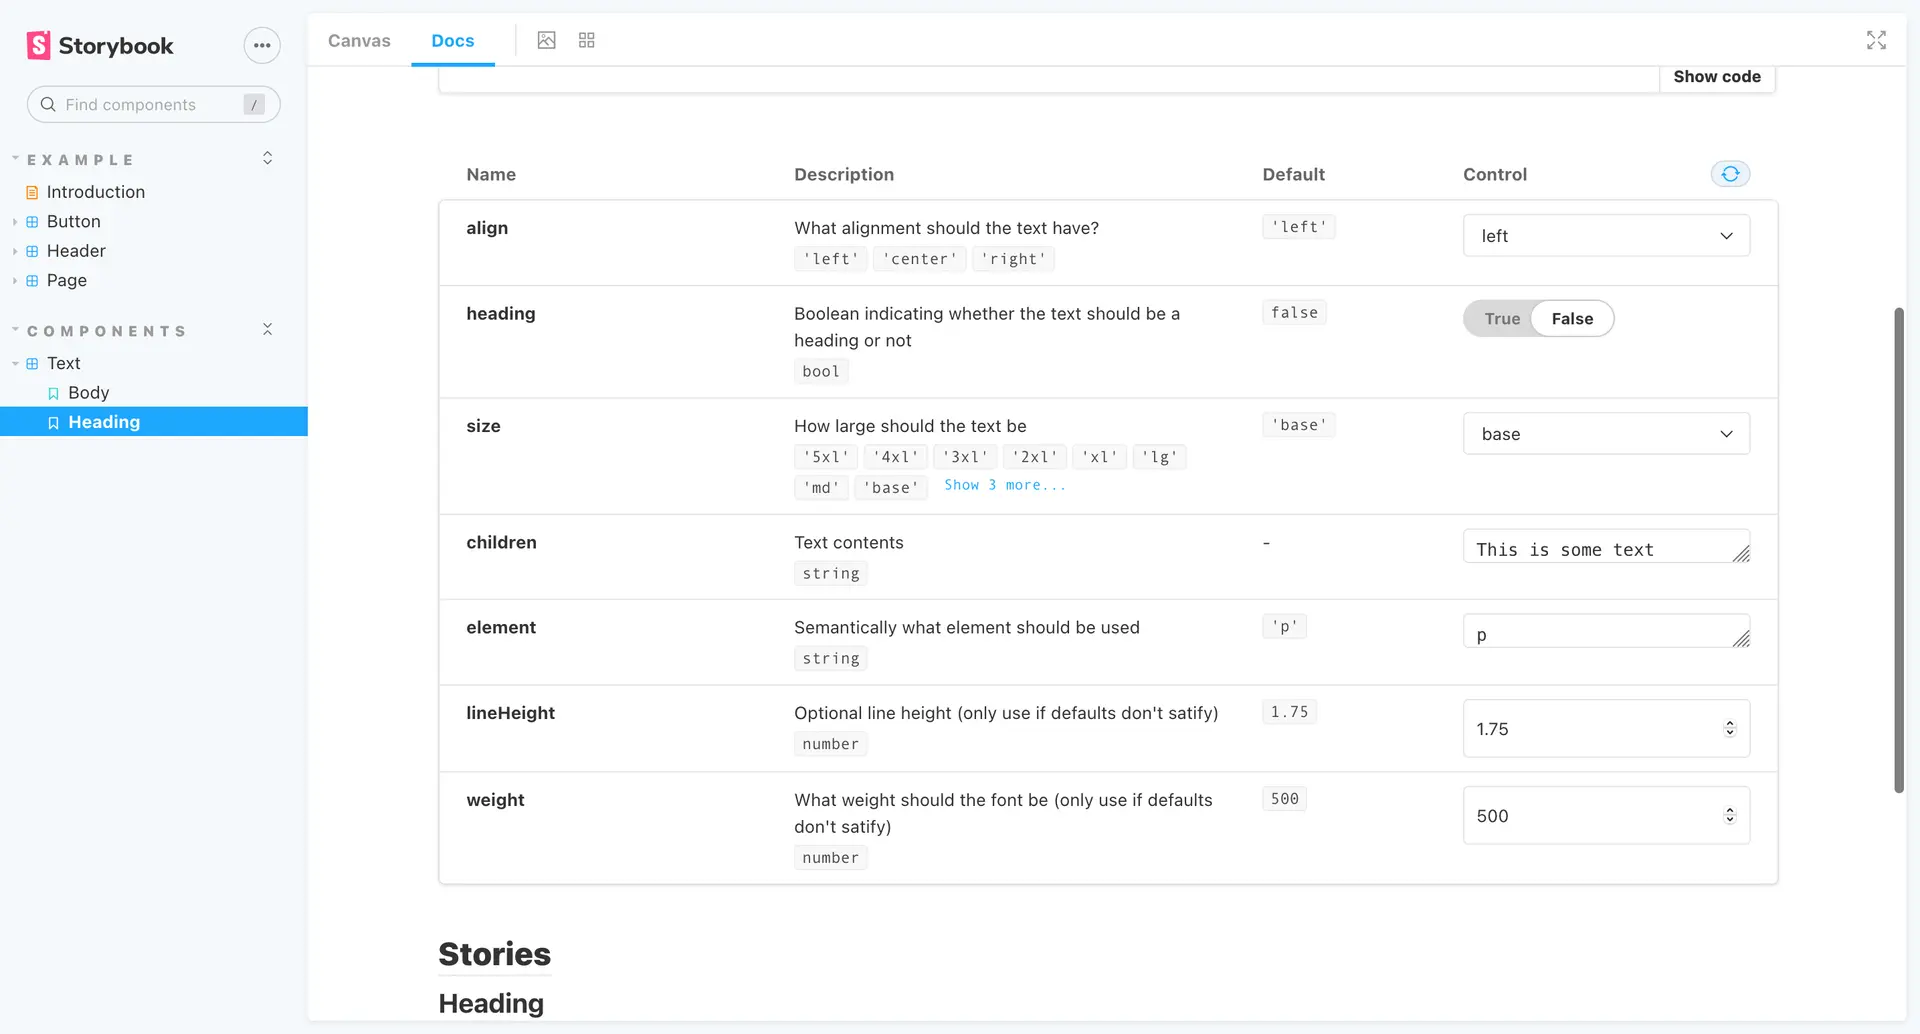Click the Heading story bookmark icon
This screenshot has height=1034, width=1920.
pos(53,422)
